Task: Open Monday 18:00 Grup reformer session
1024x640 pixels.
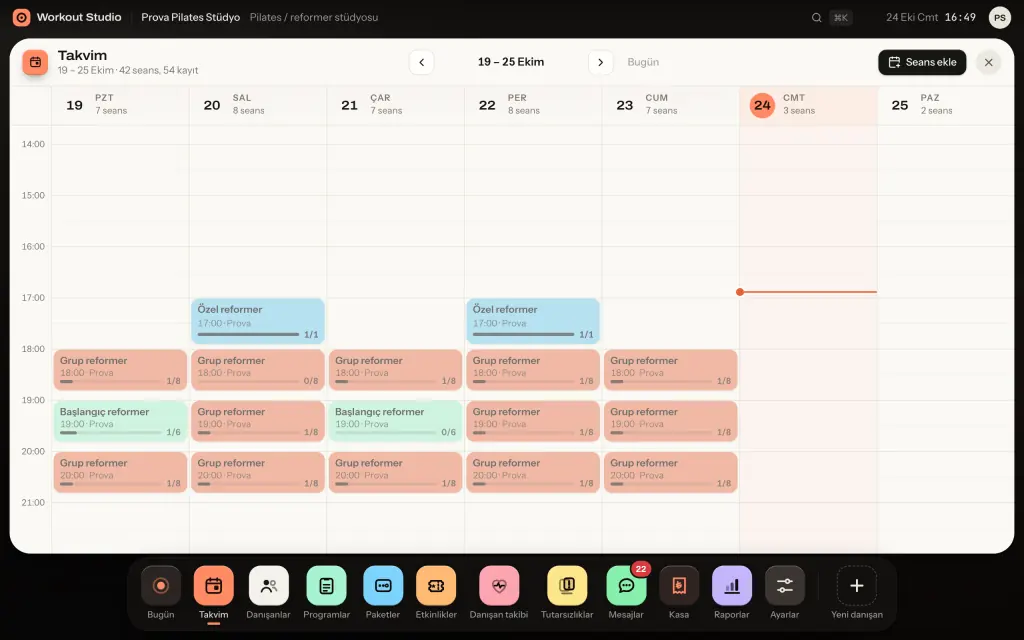Action: (x=120, y=370)
